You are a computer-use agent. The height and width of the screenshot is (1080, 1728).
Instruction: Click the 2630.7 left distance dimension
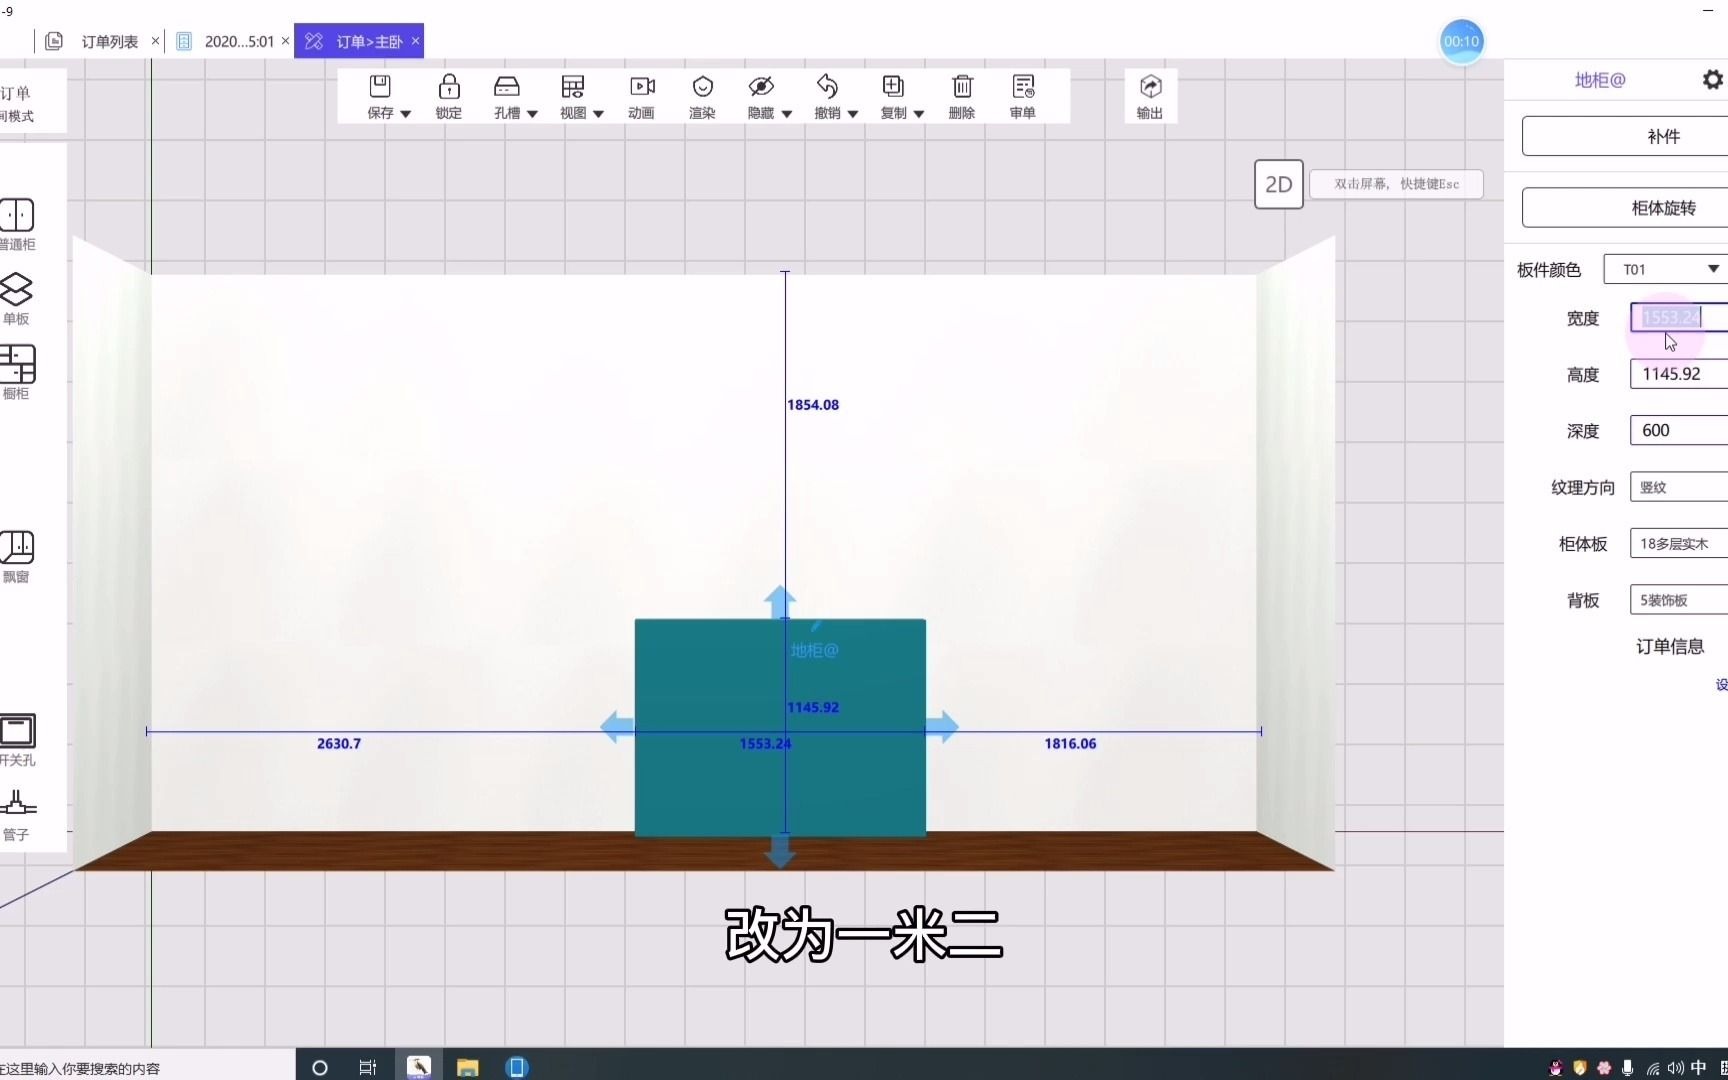[339, 743]
